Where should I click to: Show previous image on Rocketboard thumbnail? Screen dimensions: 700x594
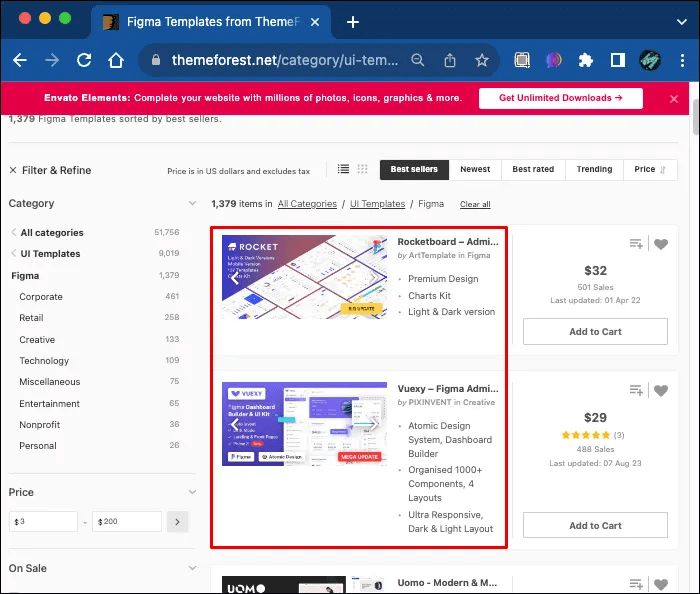click(235, 278)
